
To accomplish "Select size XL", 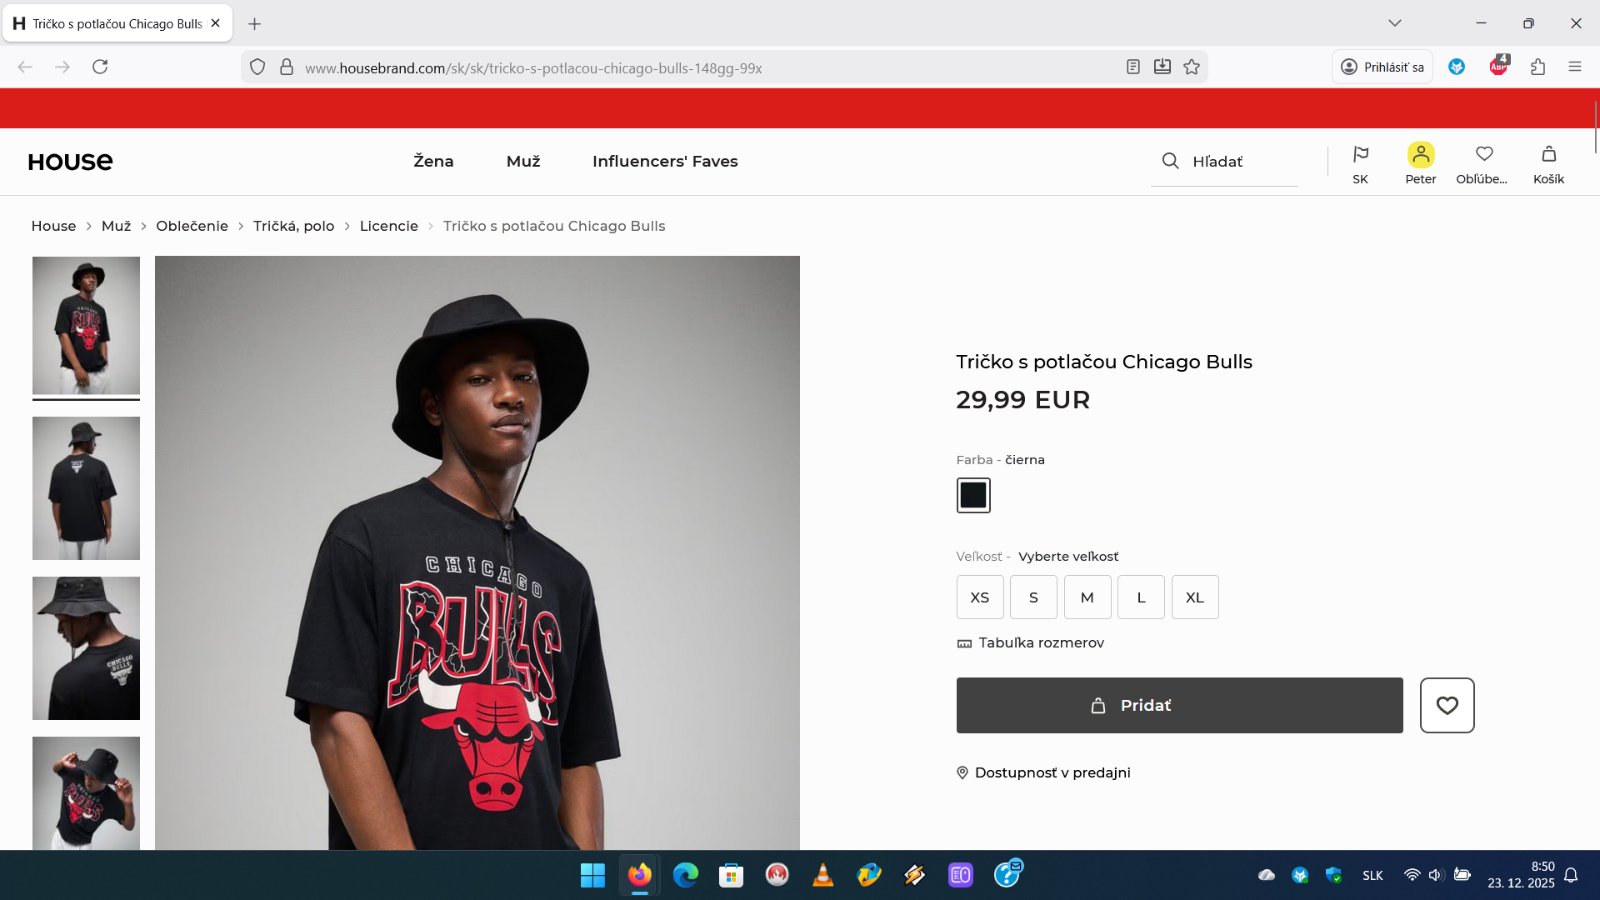I will (1195, 597).
